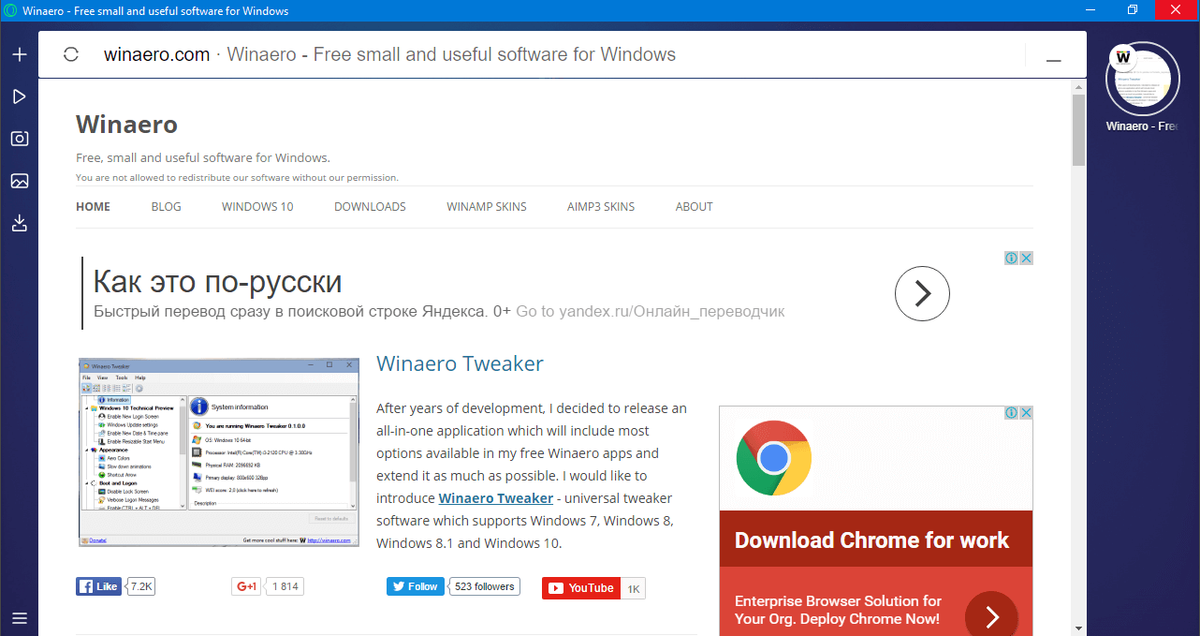Minimize the page with the dash button
This screenshot has height=636, width=1200.
1053,61
